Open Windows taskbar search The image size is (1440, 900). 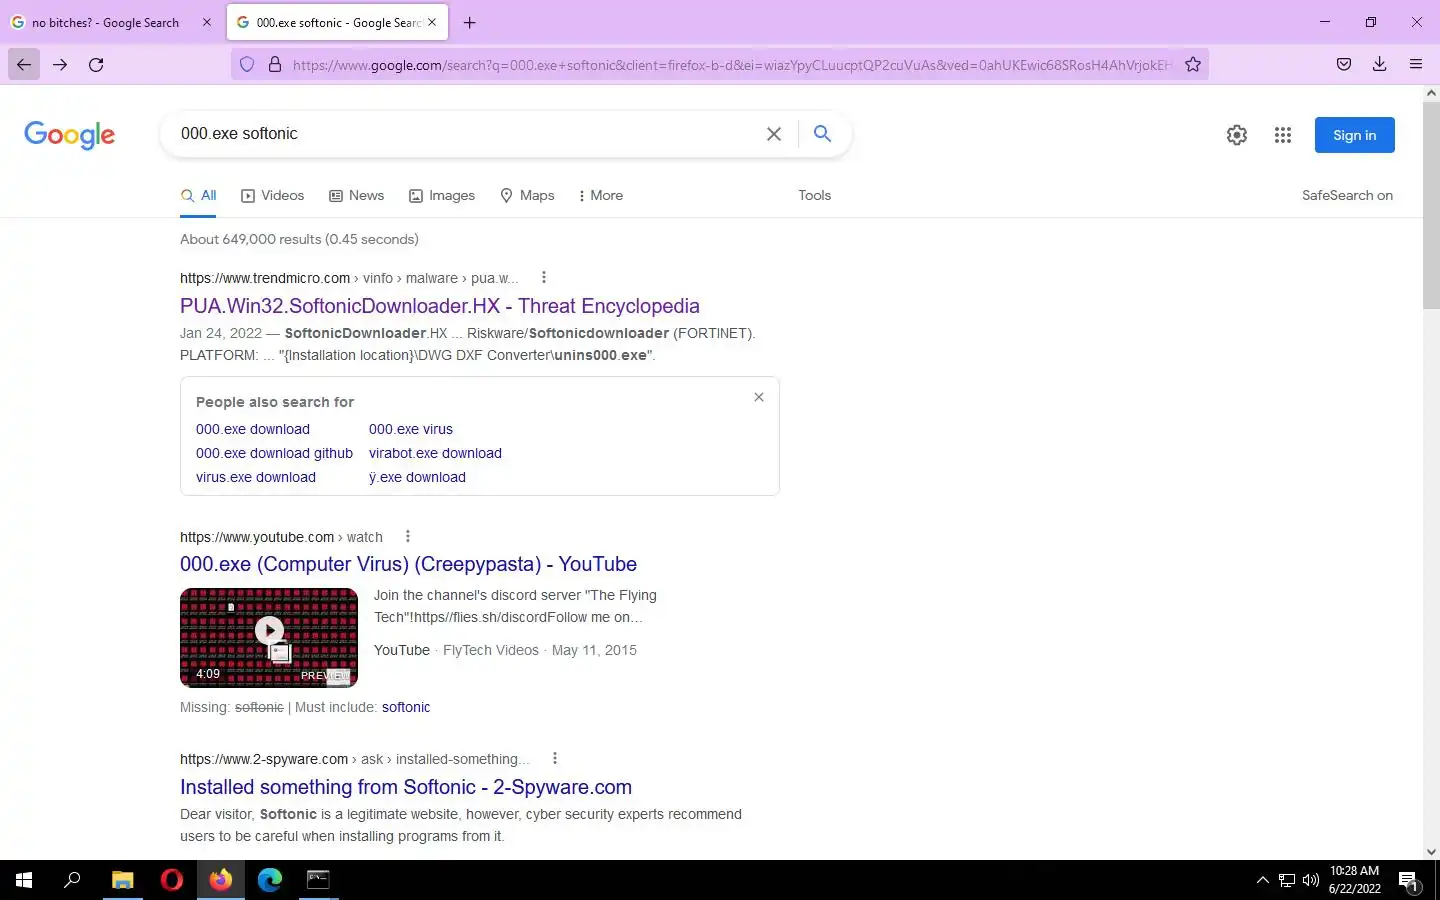pyautogui.click(x=72, y=880)
